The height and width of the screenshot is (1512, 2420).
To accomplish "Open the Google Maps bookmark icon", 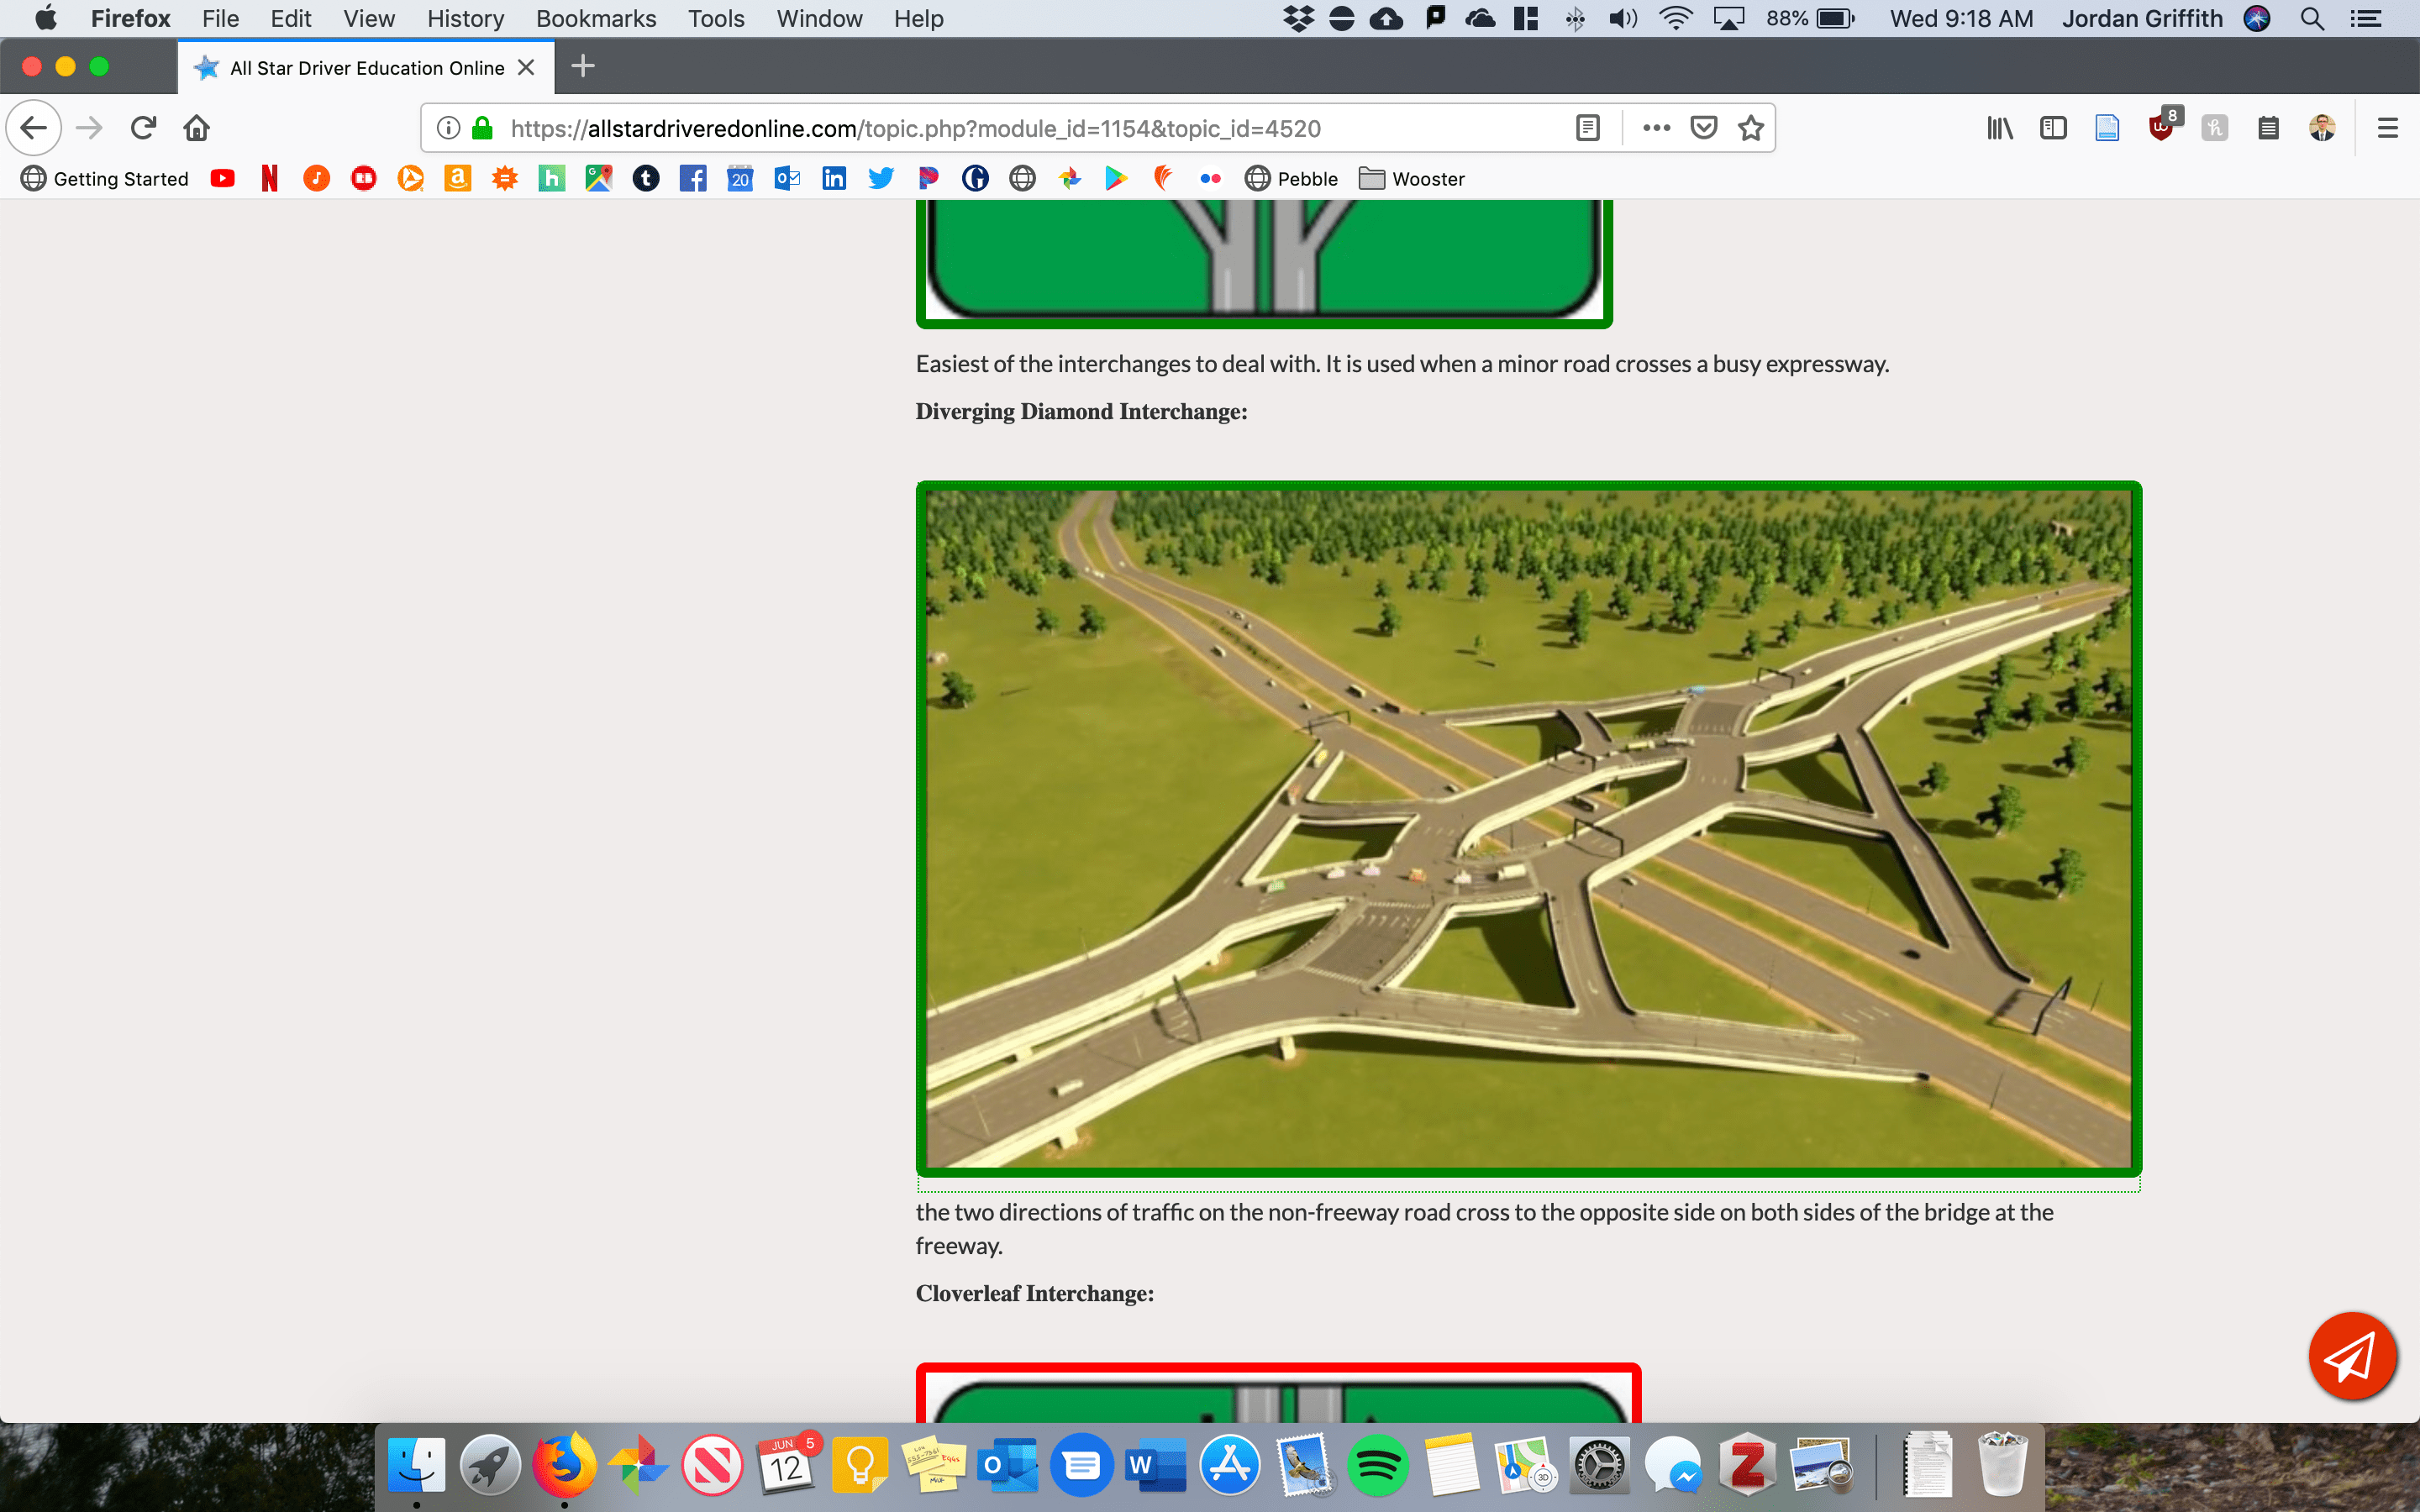I will [598, 178].
